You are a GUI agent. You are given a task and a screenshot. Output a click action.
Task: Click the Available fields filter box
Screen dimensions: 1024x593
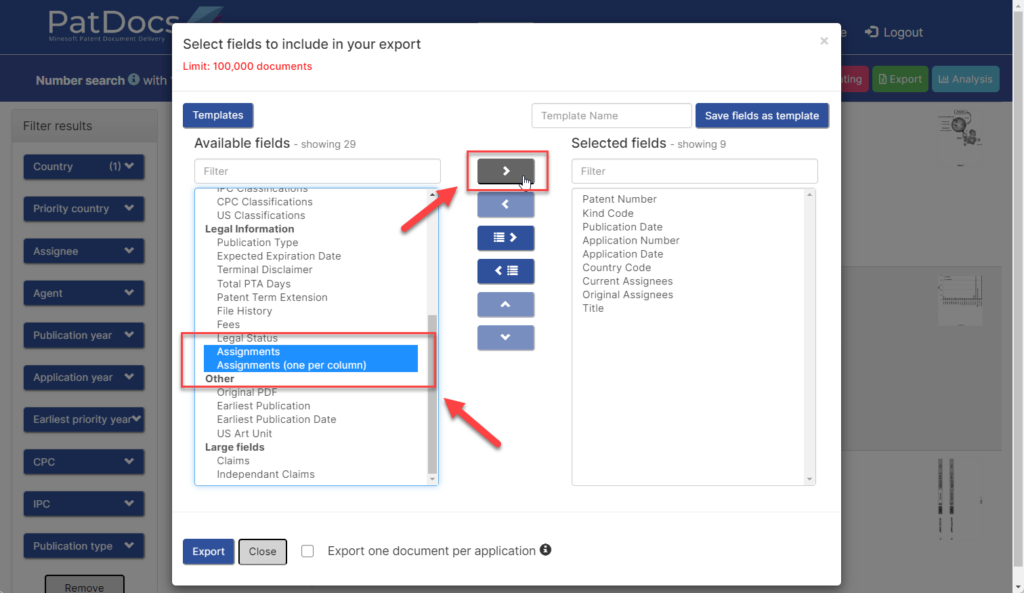point(317,171)
